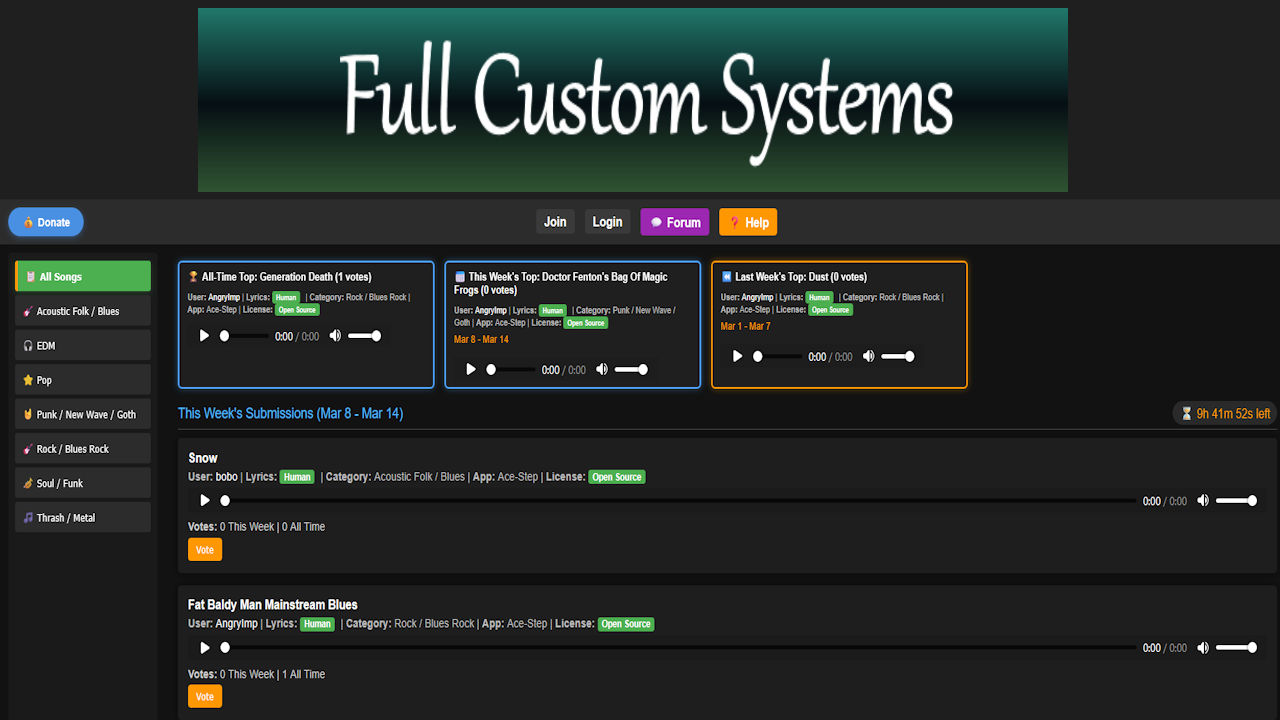Vote for the Snow song
The image size is (1280, 720).
tap(205, 550)
